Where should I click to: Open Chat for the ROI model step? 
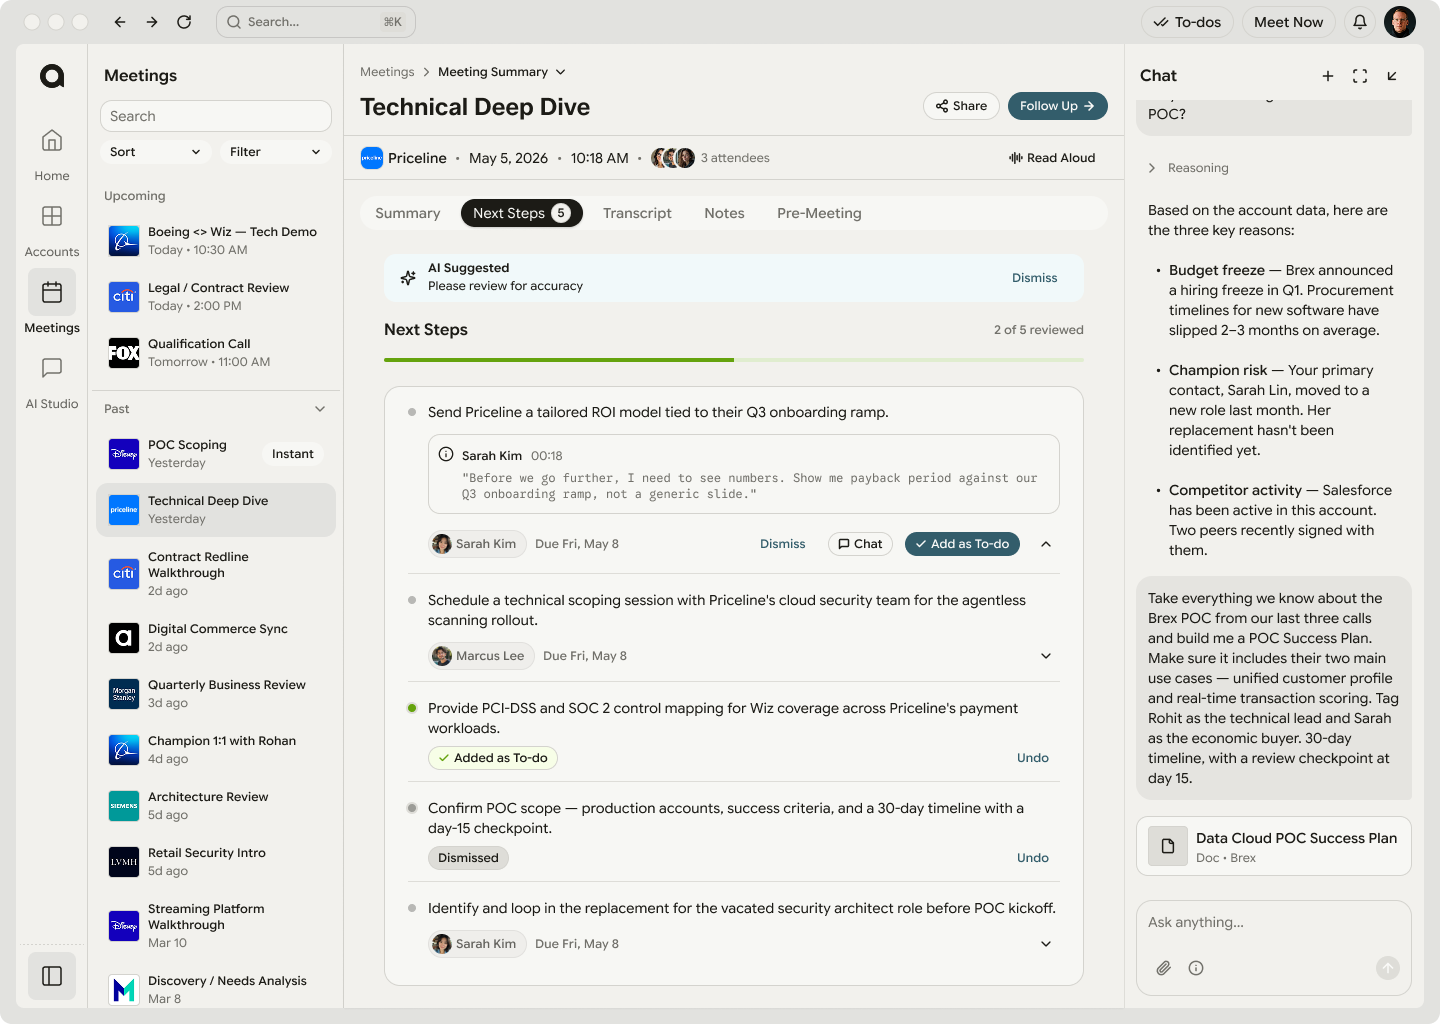860,544
